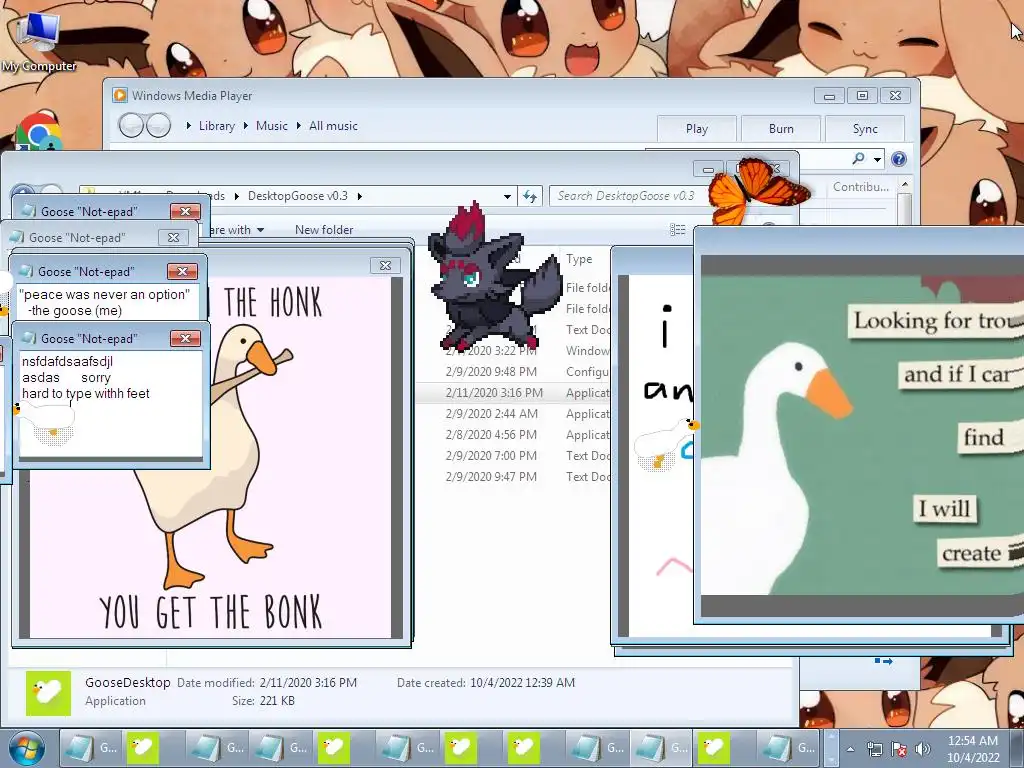Click the Configu... type cell

point(587,372)
